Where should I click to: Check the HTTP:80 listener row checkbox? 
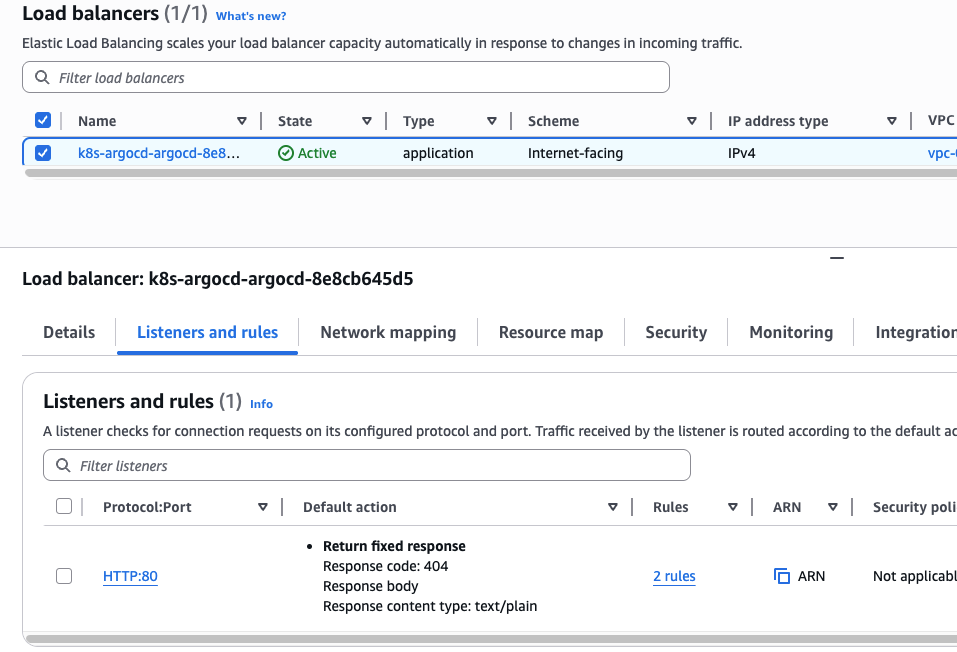(x=64, y=576)
